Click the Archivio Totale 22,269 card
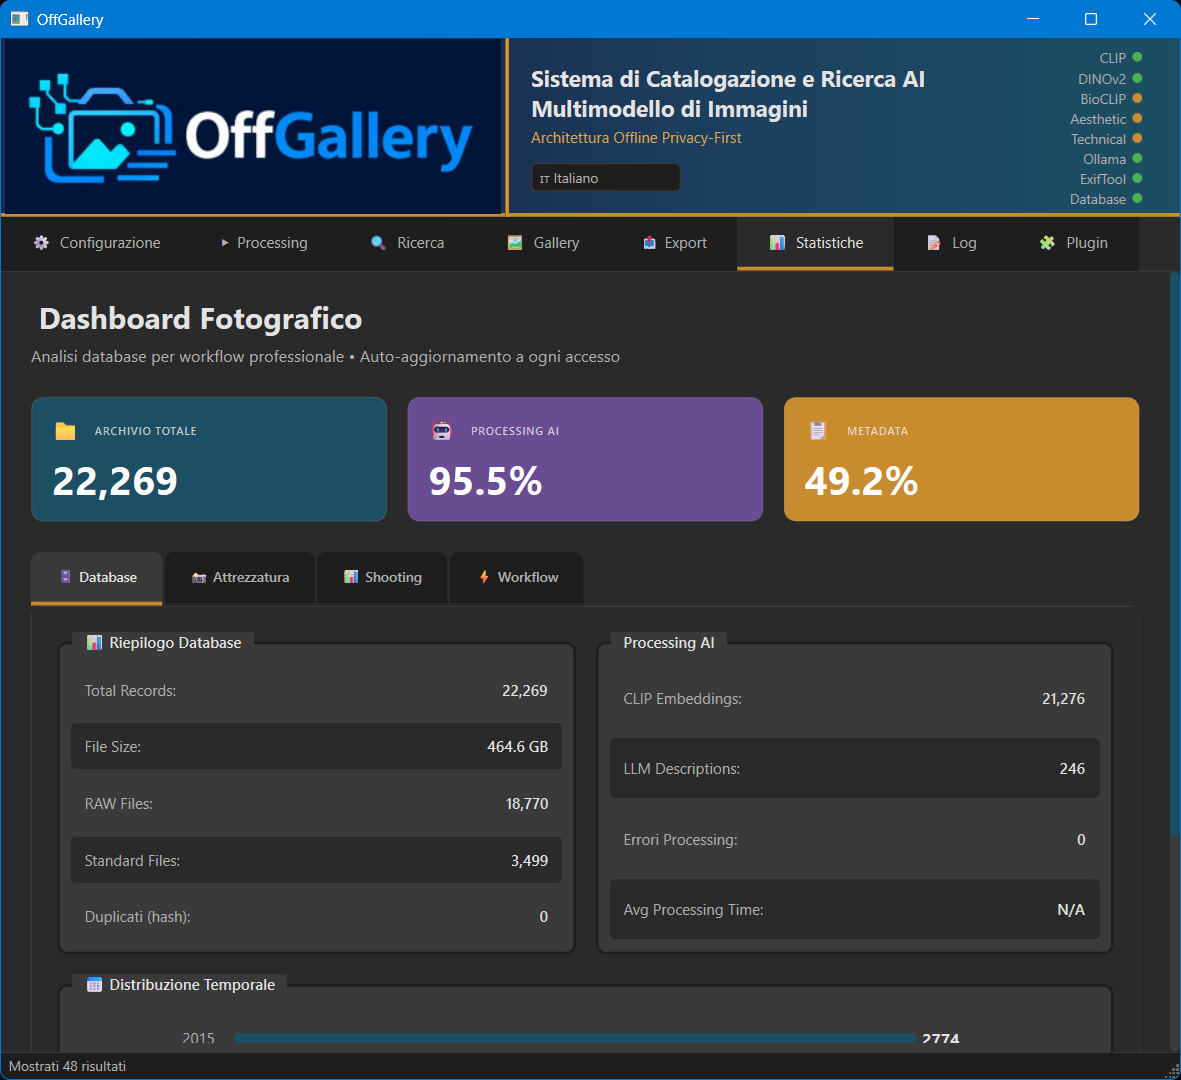The width and height of the screenshot is (1181, 1080). [x=209, y=459]
